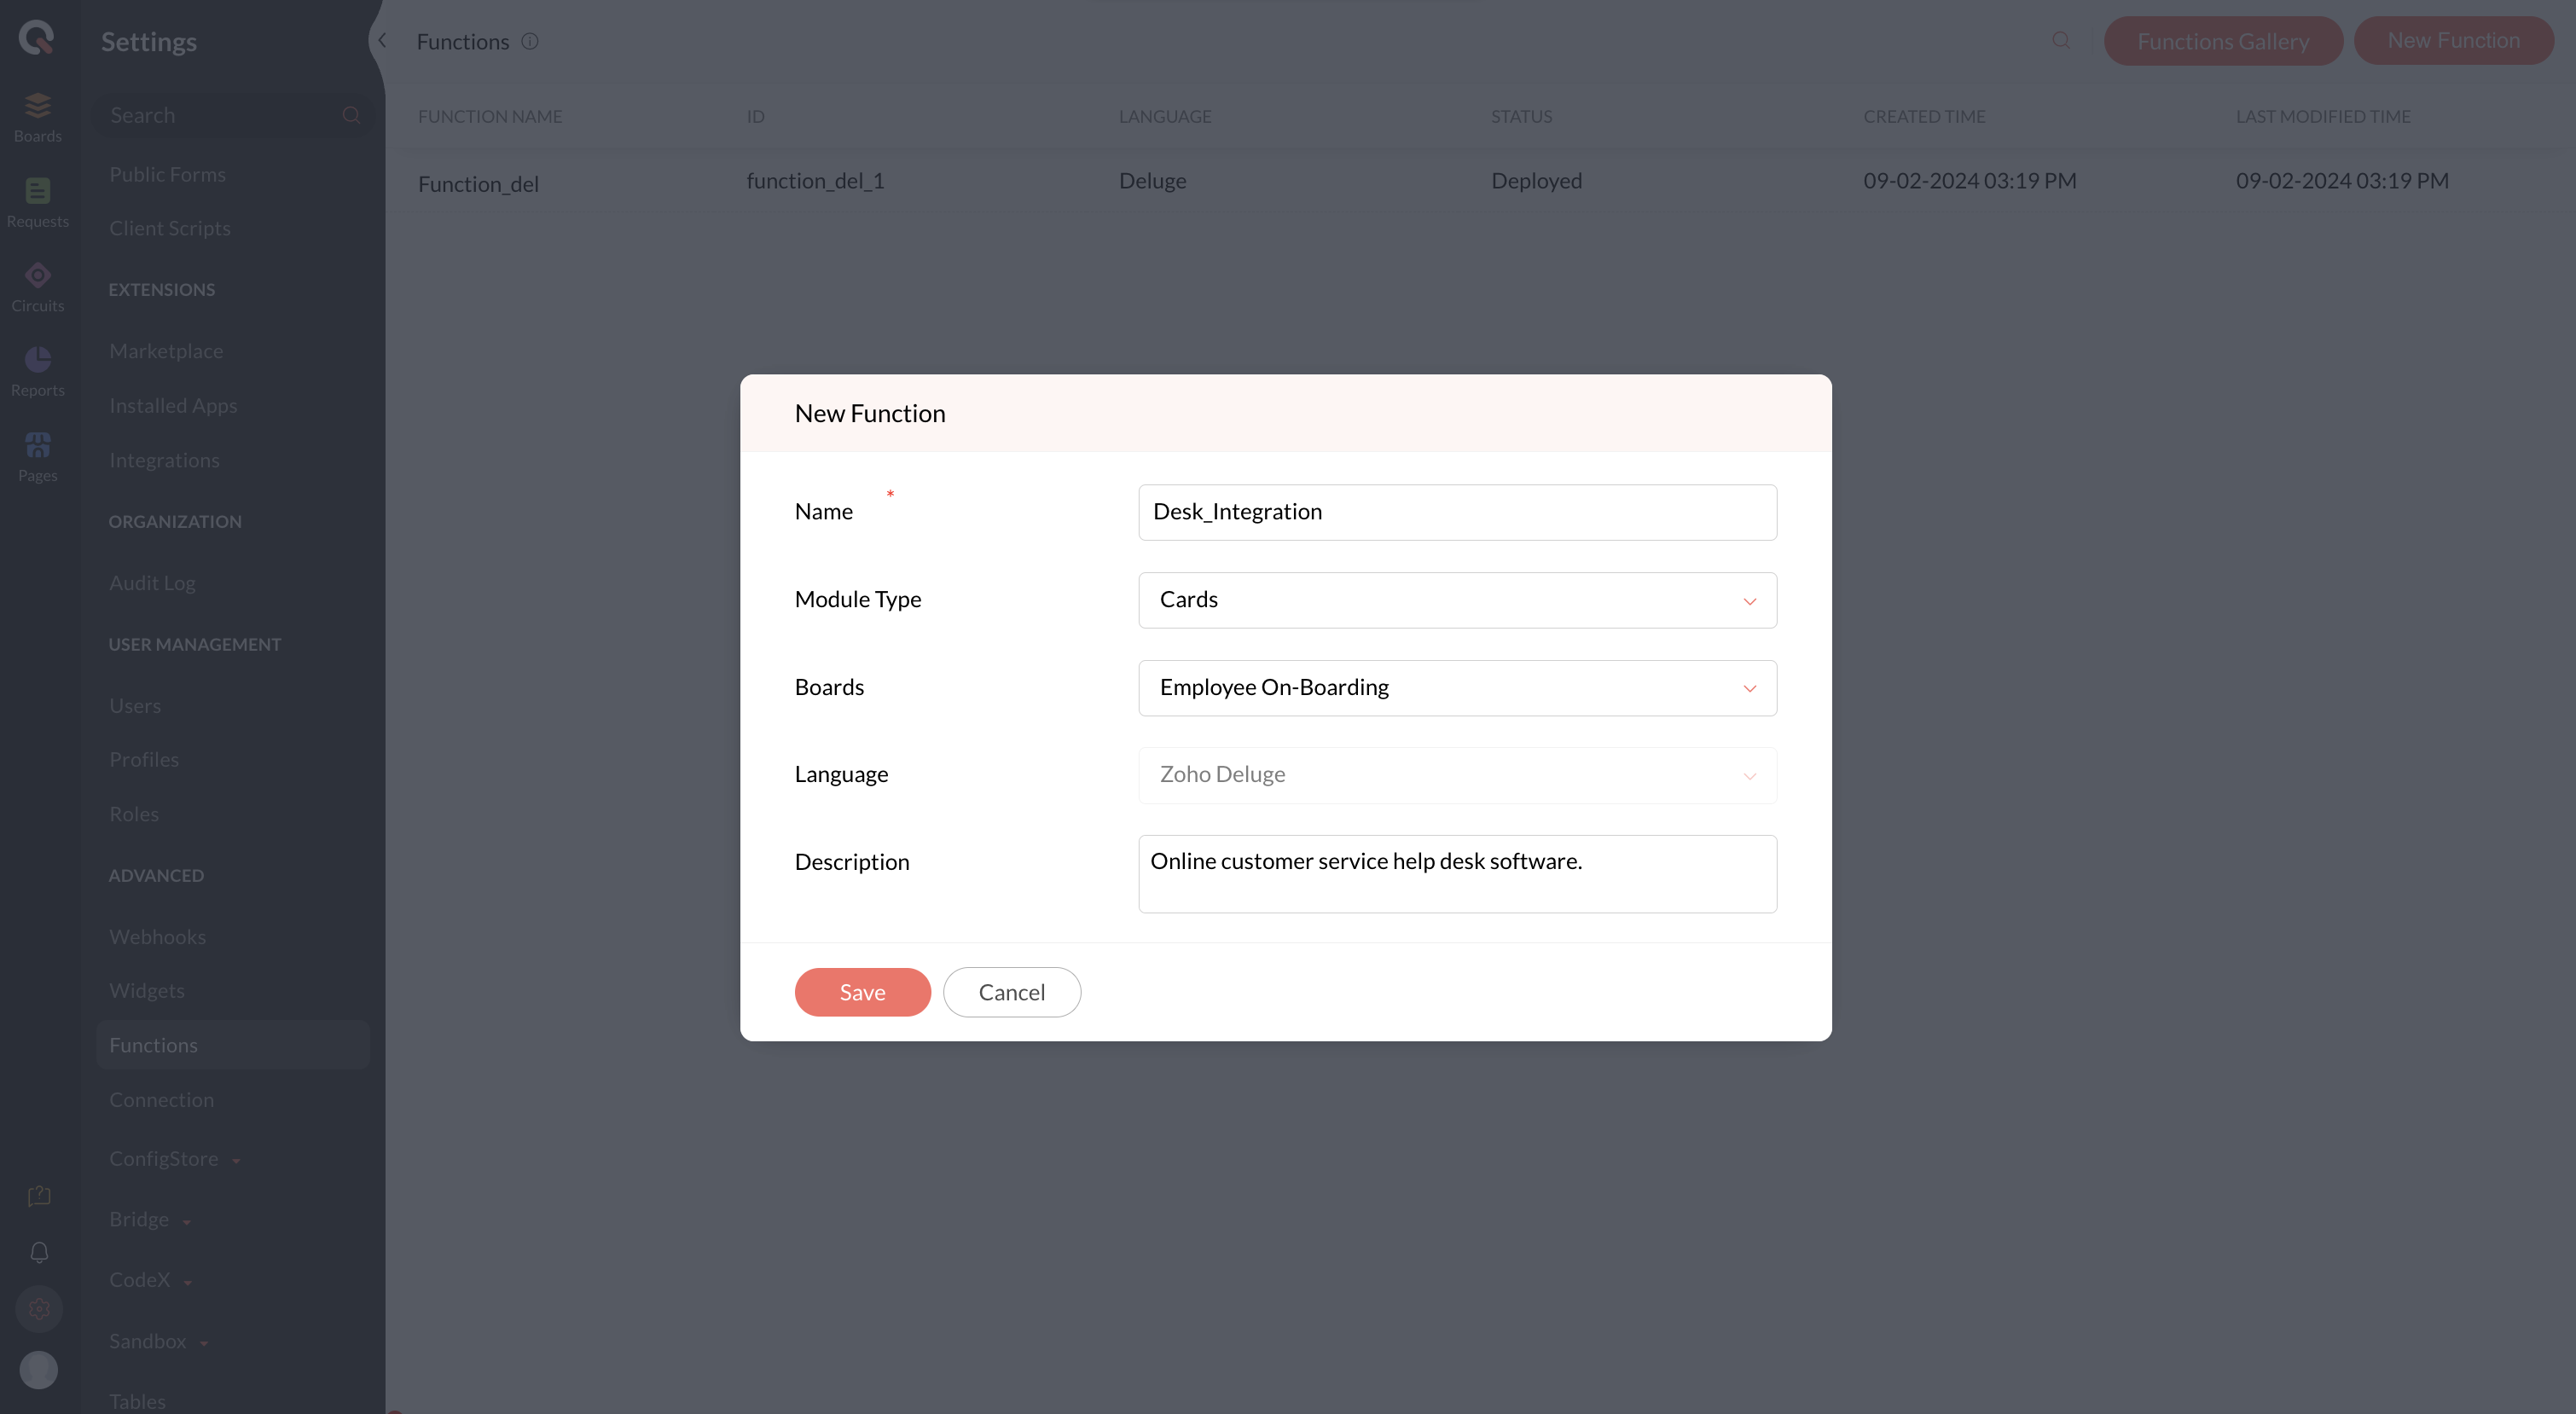Screen dimensions: 2576x1414
Task: Expand the Bridge menu arrow
Action: pyautogui.click(x=186, y=1222)
